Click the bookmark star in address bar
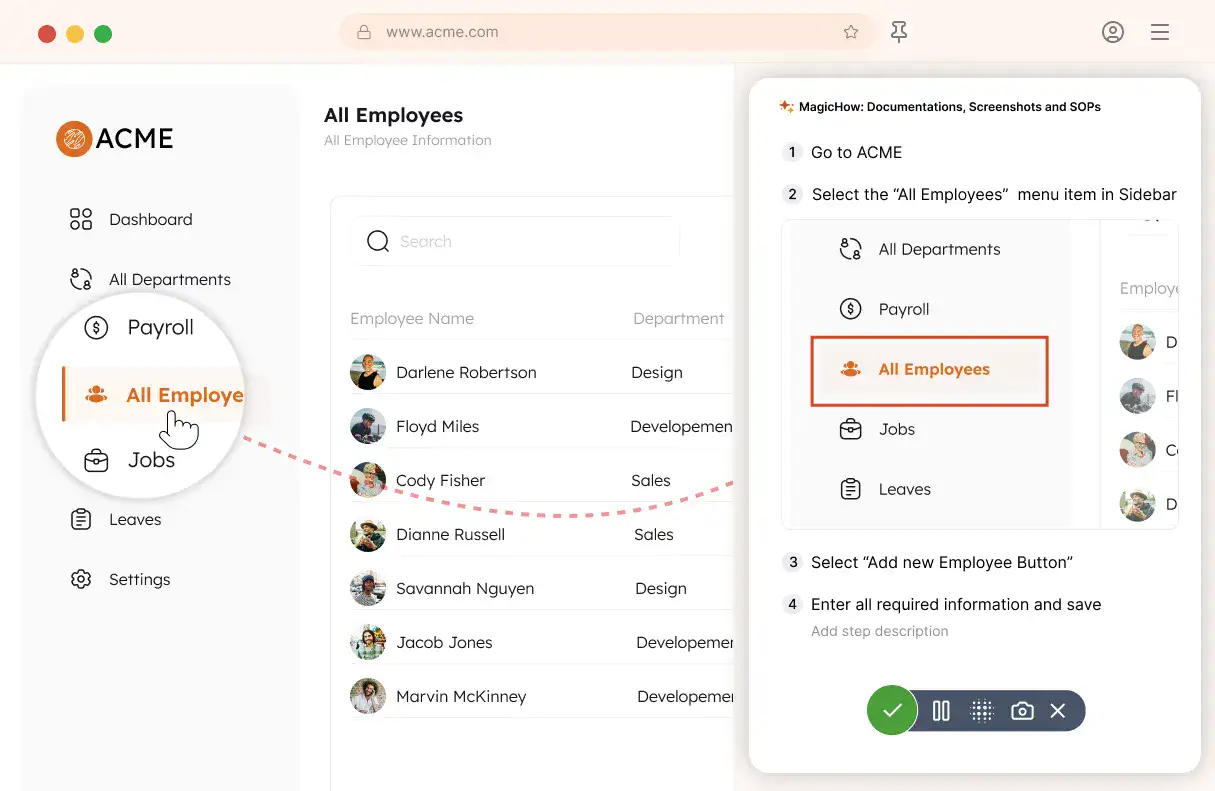 850,32
